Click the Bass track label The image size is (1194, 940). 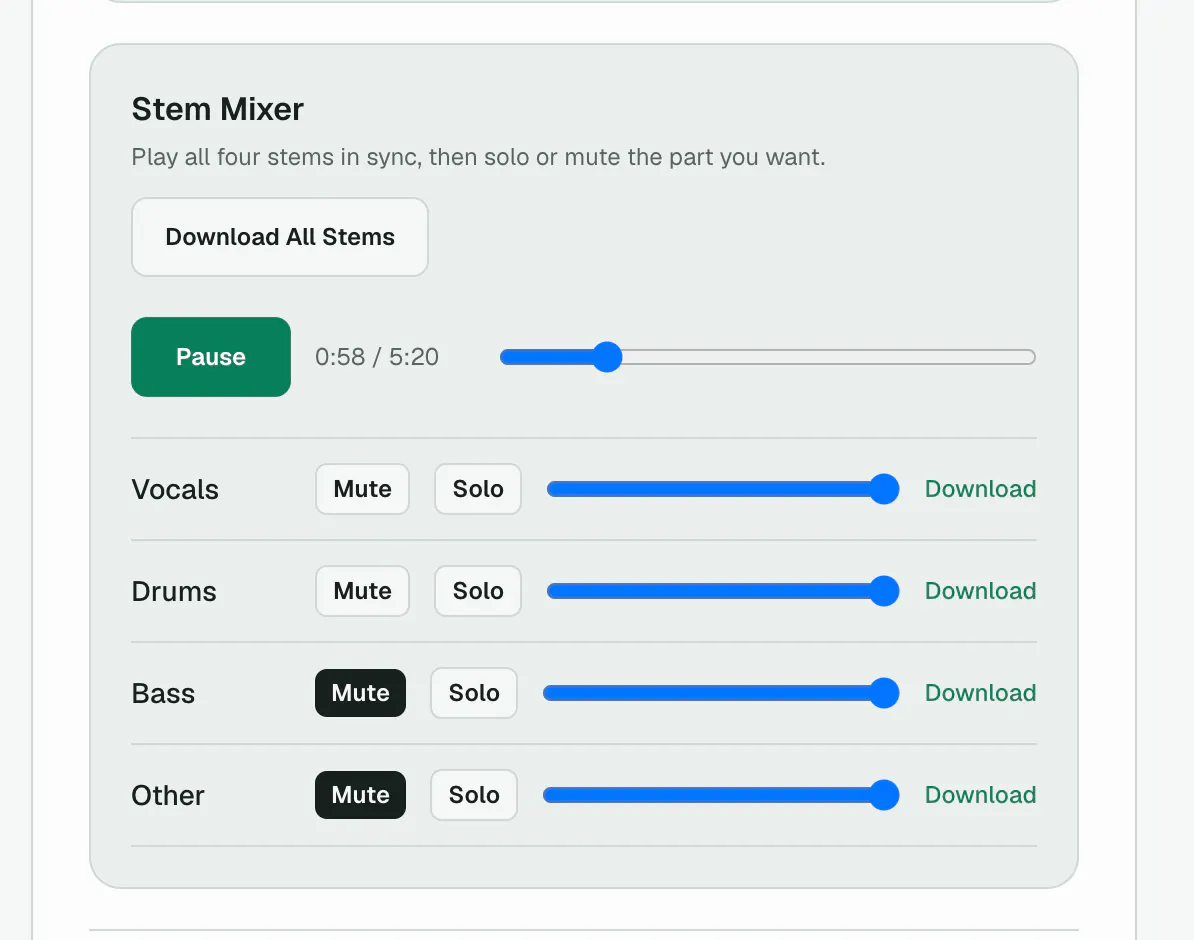tap(163, 693)
